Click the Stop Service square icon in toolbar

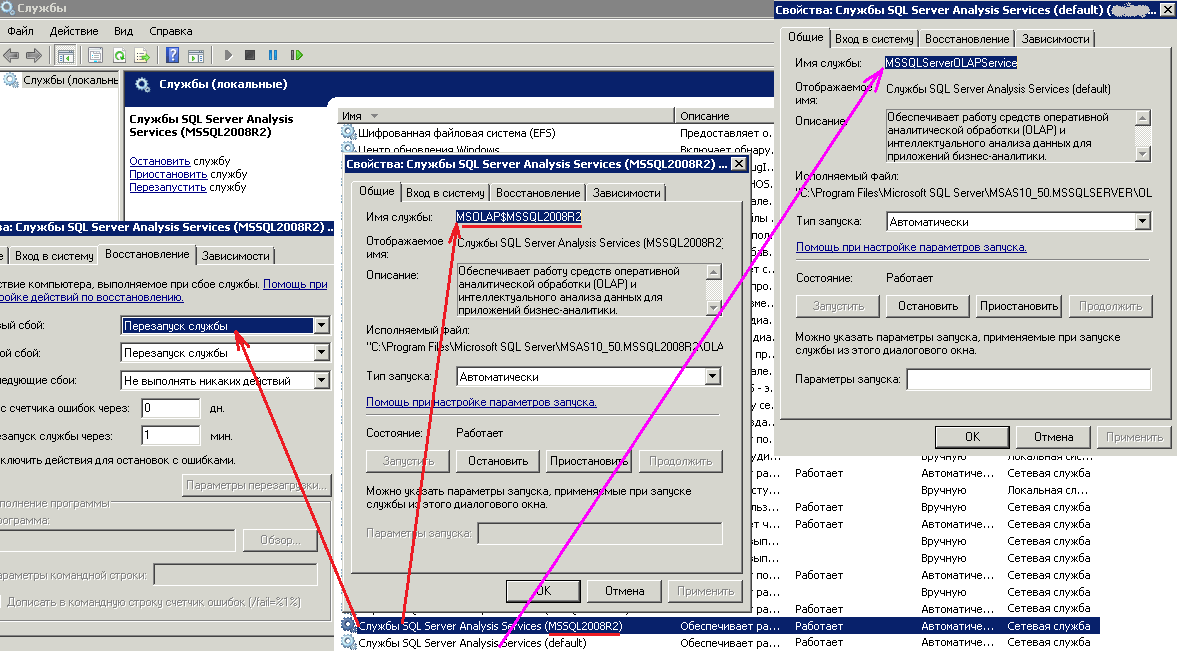(x=250, y=55)
